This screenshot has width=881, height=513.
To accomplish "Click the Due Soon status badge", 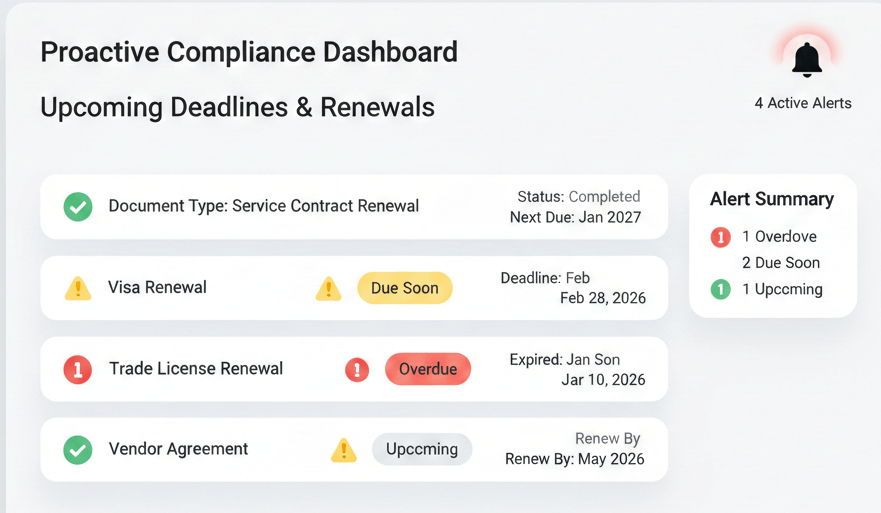I will 405,288.
